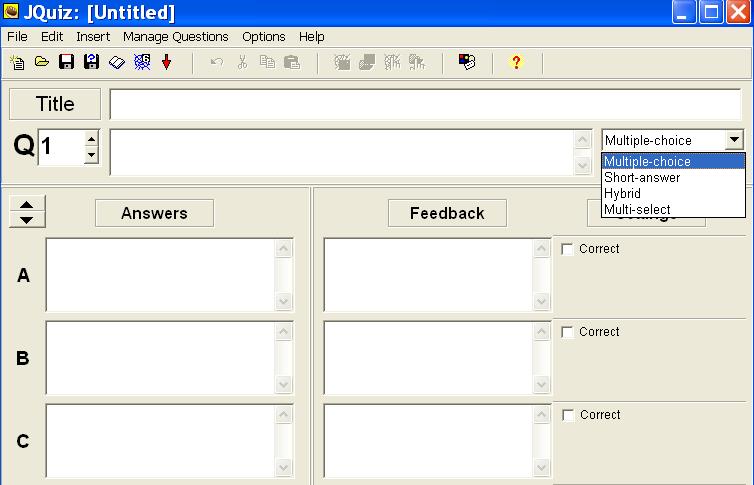Click into answer A text box

[161, 275]
